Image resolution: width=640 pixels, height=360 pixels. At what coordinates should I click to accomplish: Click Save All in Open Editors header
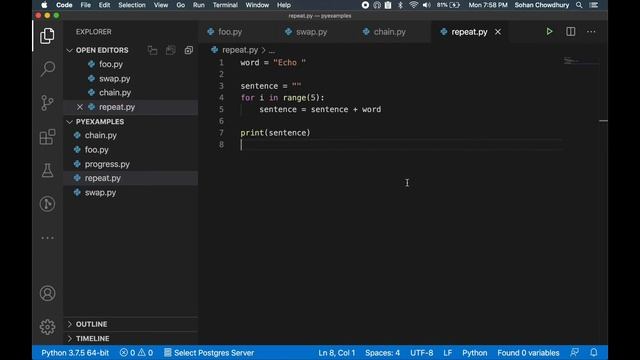coord(171,50)
